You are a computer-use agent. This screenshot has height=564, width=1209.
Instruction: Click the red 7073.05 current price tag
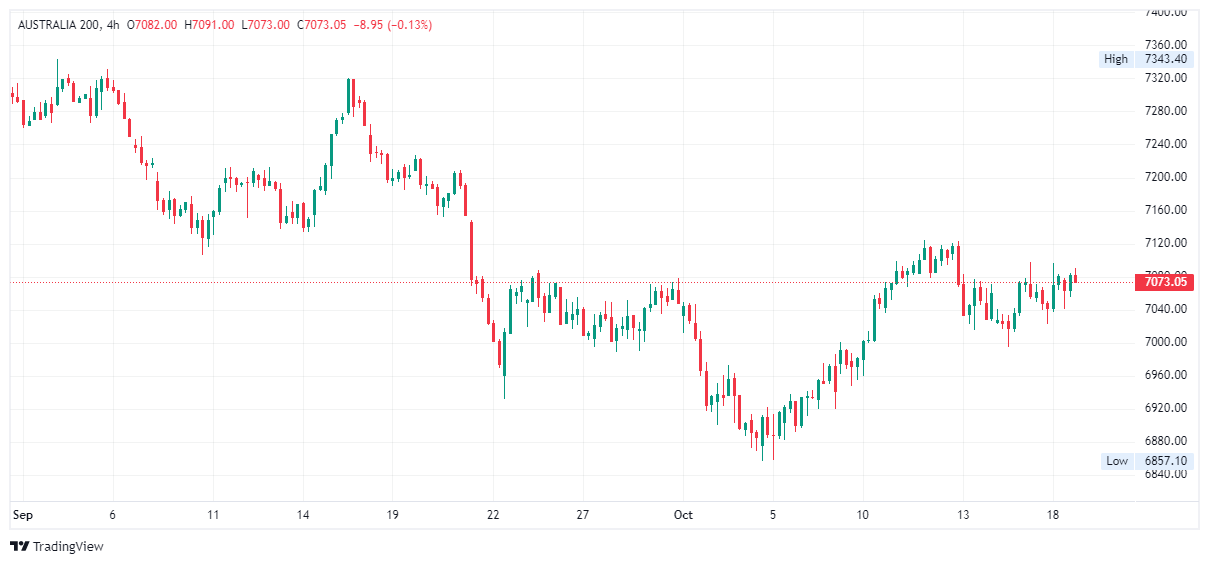click(x=1165, y=282)
